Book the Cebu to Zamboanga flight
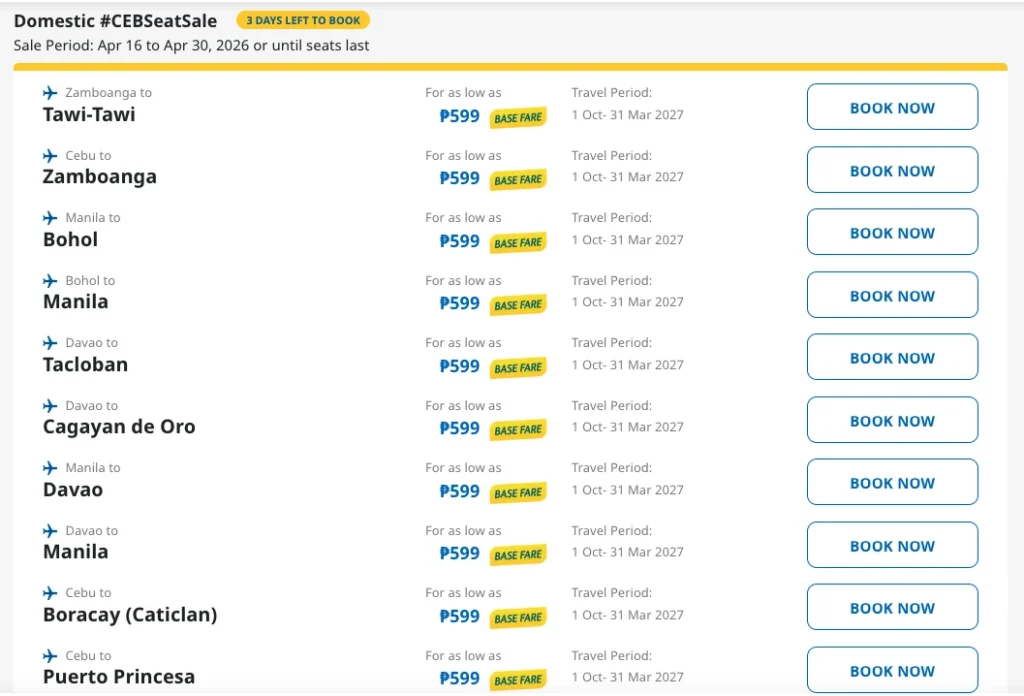This screenshot has width=1024, height=696. click(x=891, y=169)
